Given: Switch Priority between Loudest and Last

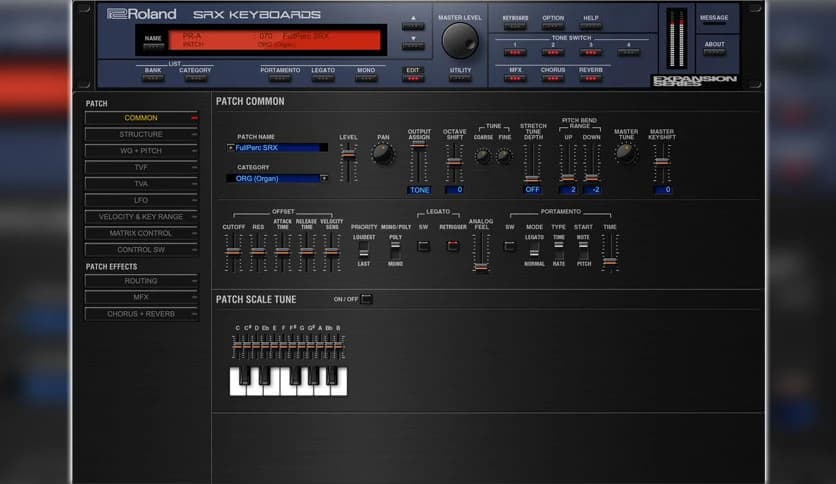Looking at the screenshot, I should [364, 250].
